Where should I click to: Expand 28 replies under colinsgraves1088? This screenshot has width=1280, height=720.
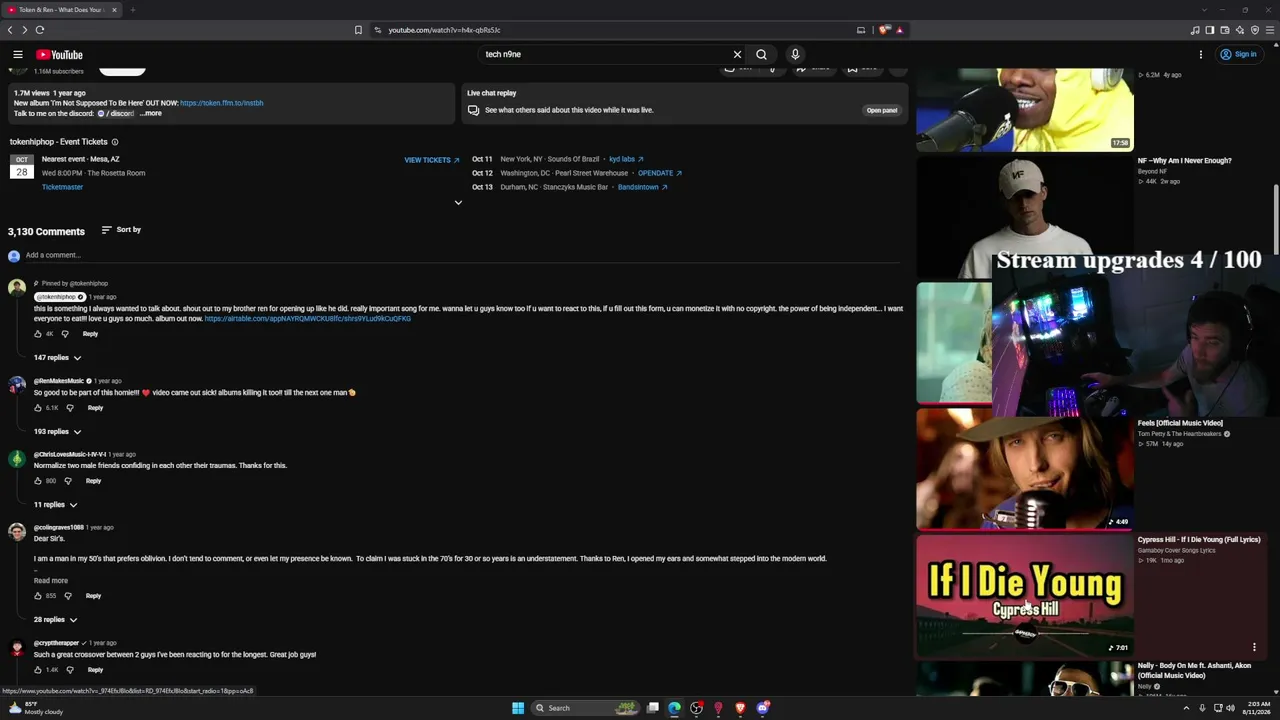point(55,620)
